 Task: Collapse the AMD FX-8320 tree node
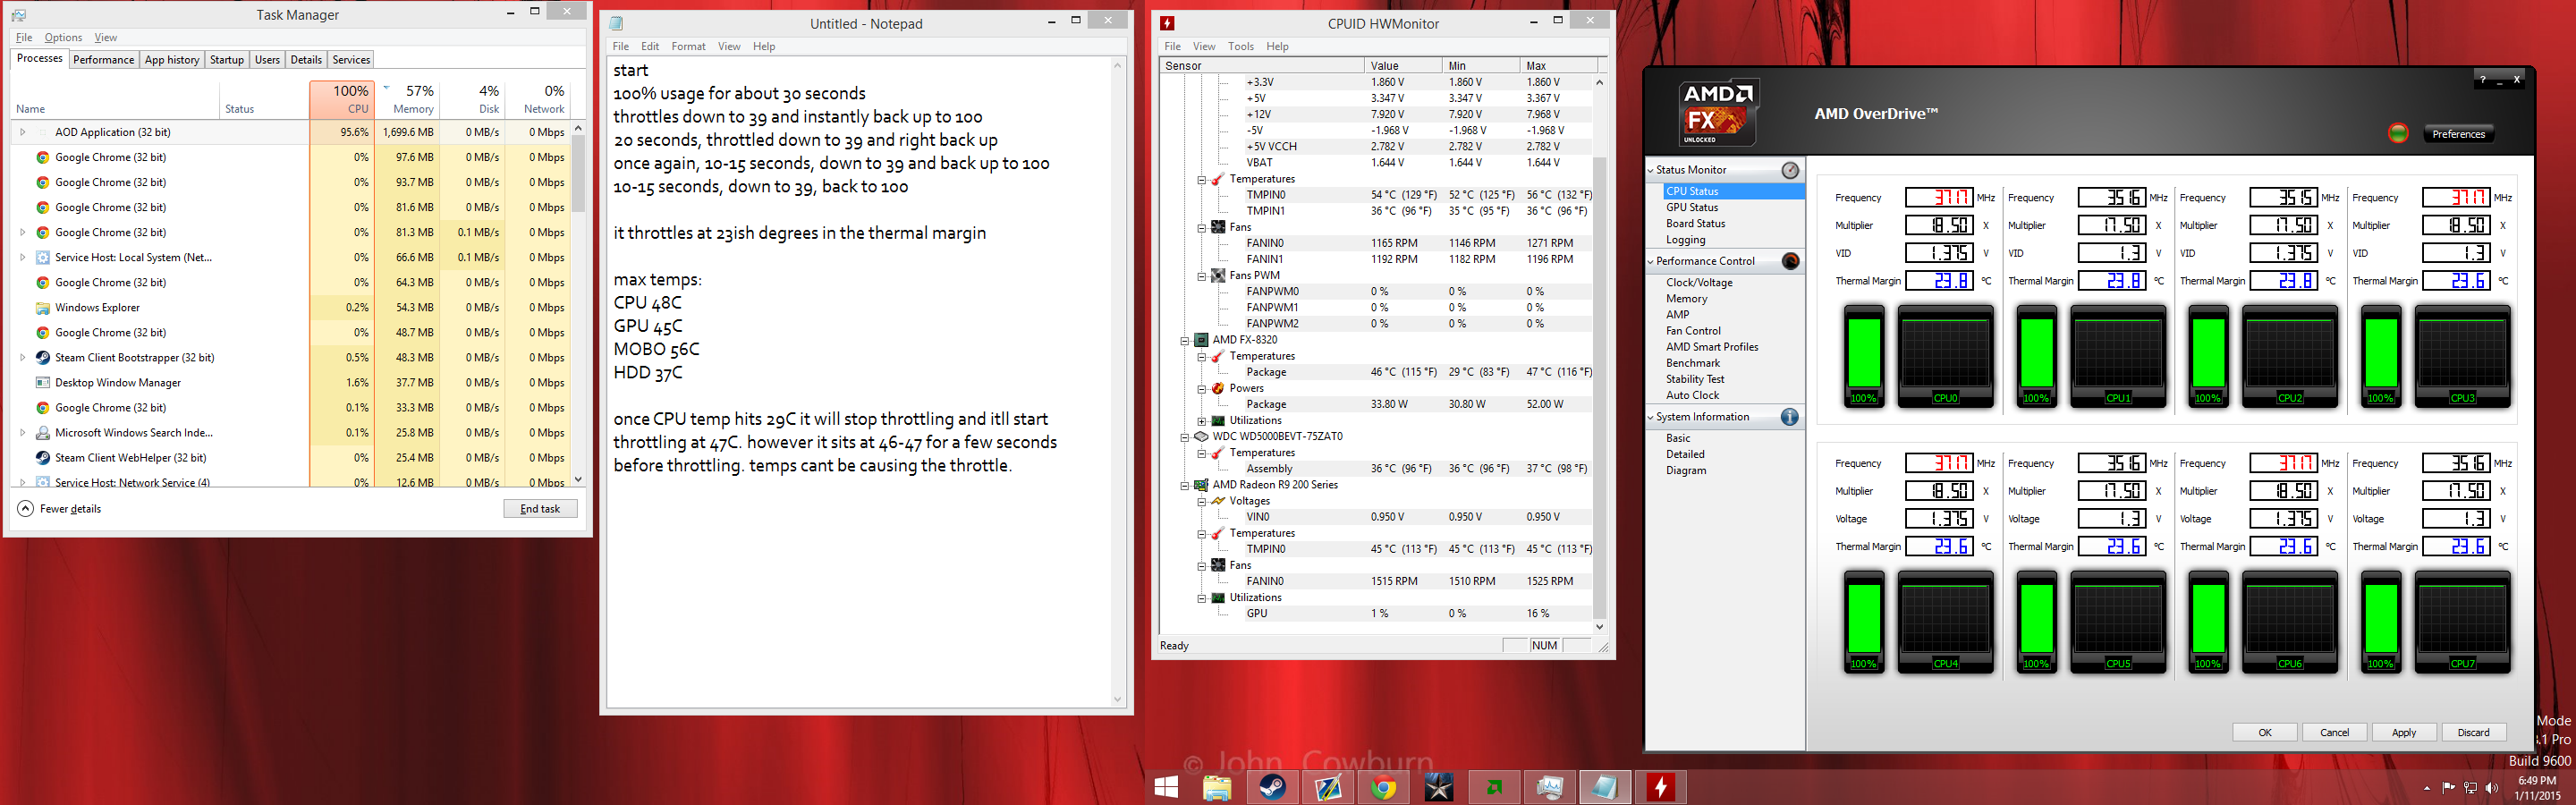1185,340
